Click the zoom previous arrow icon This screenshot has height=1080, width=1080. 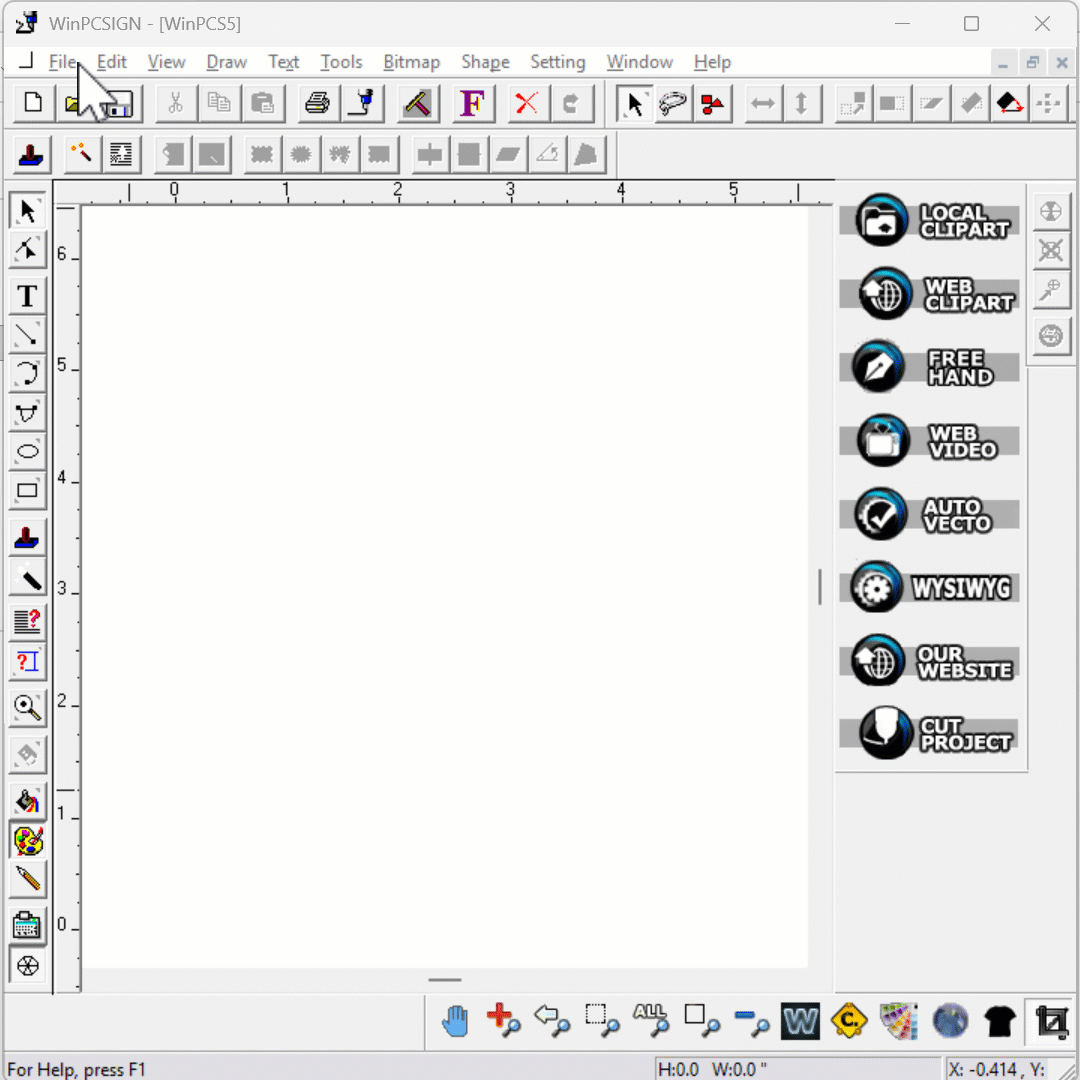click(552, 1021)
